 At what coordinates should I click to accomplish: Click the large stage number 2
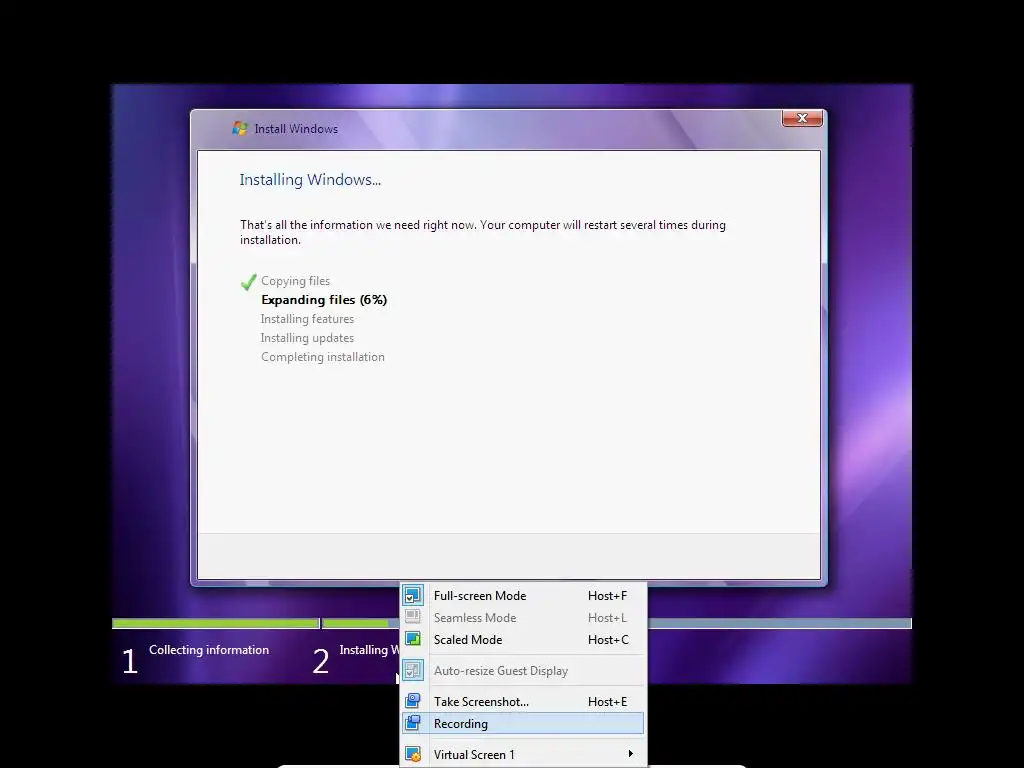(321, 661)
